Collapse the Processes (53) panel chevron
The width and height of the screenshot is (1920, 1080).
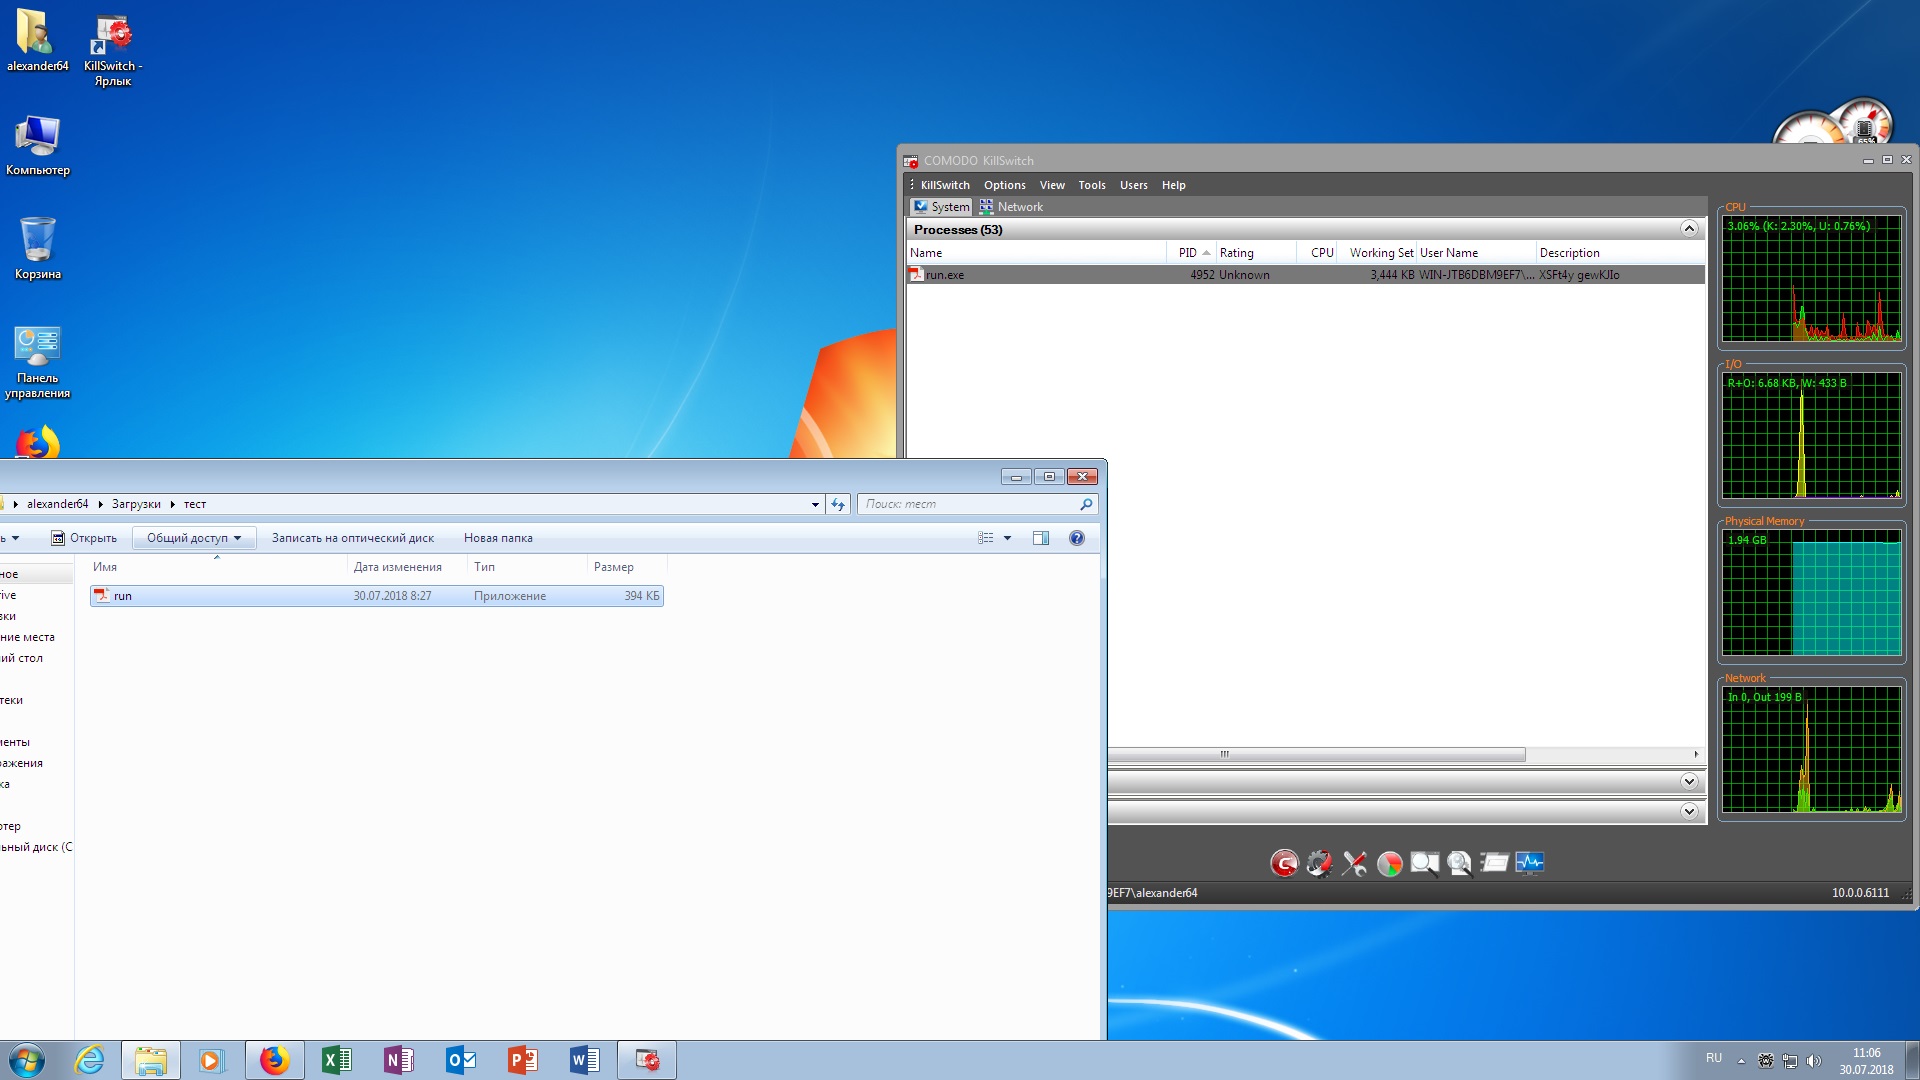(1689, 229)
